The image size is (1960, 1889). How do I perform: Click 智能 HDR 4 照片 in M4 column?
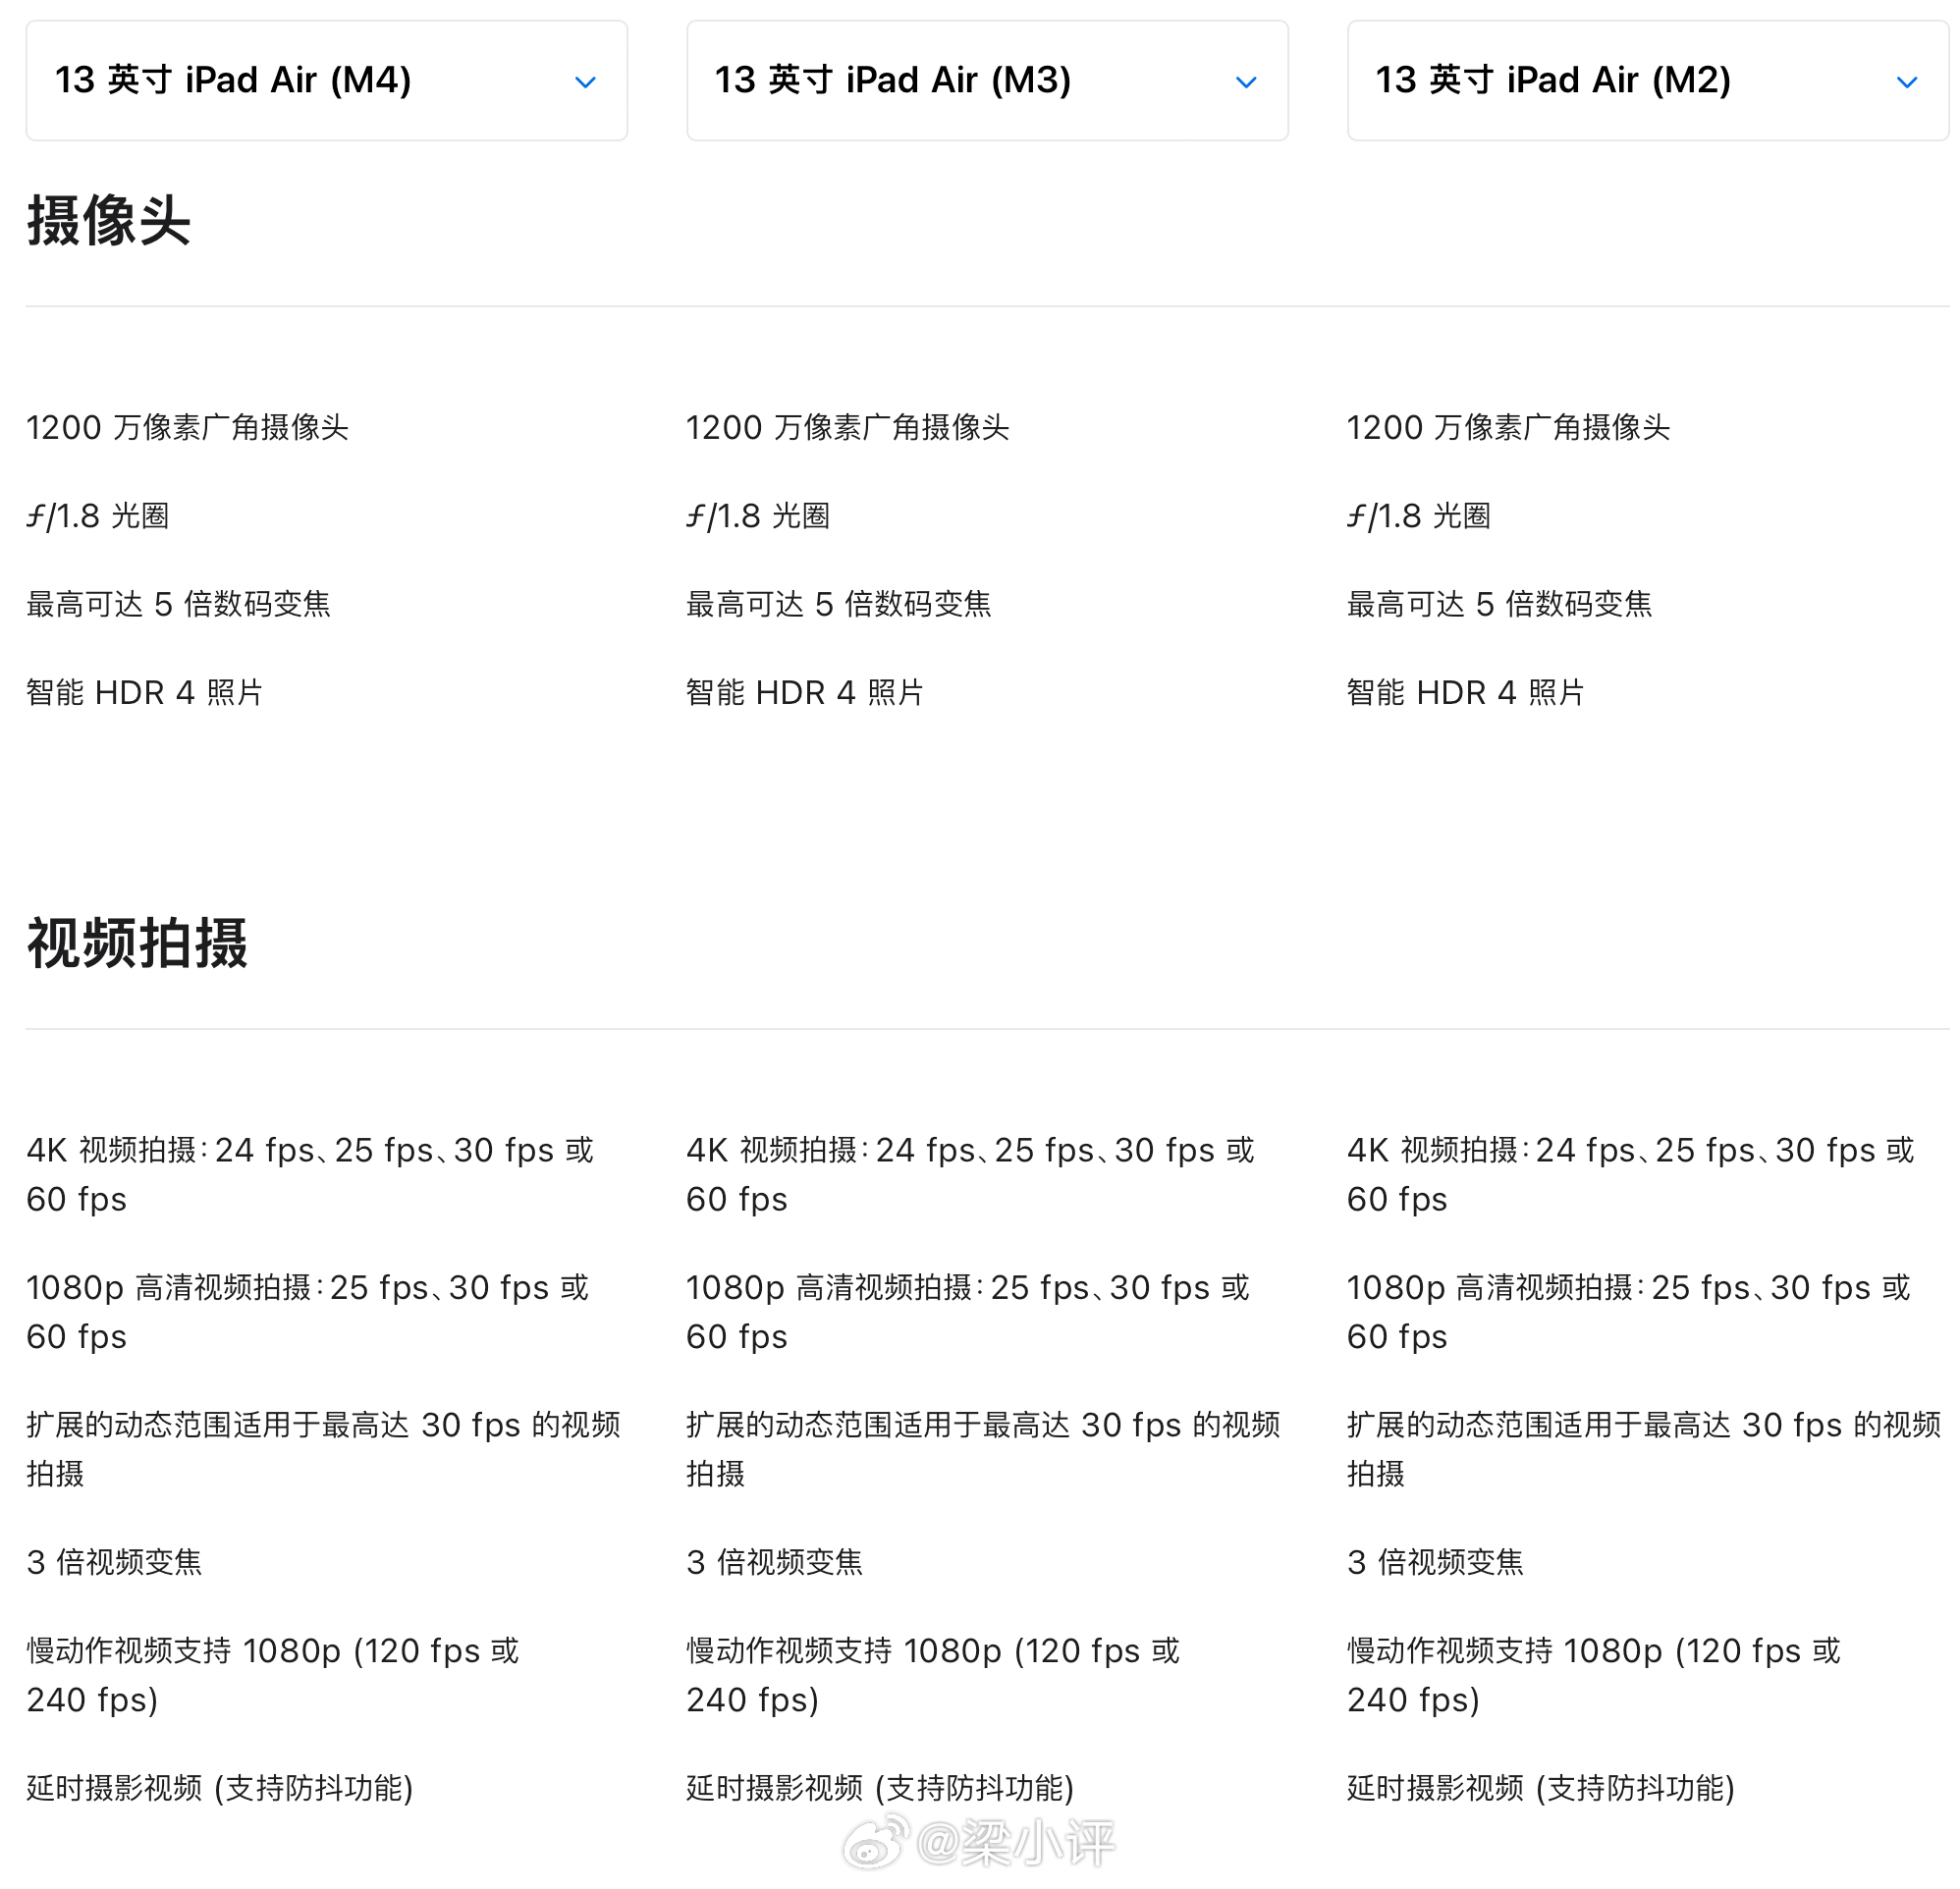click(144, 692)
